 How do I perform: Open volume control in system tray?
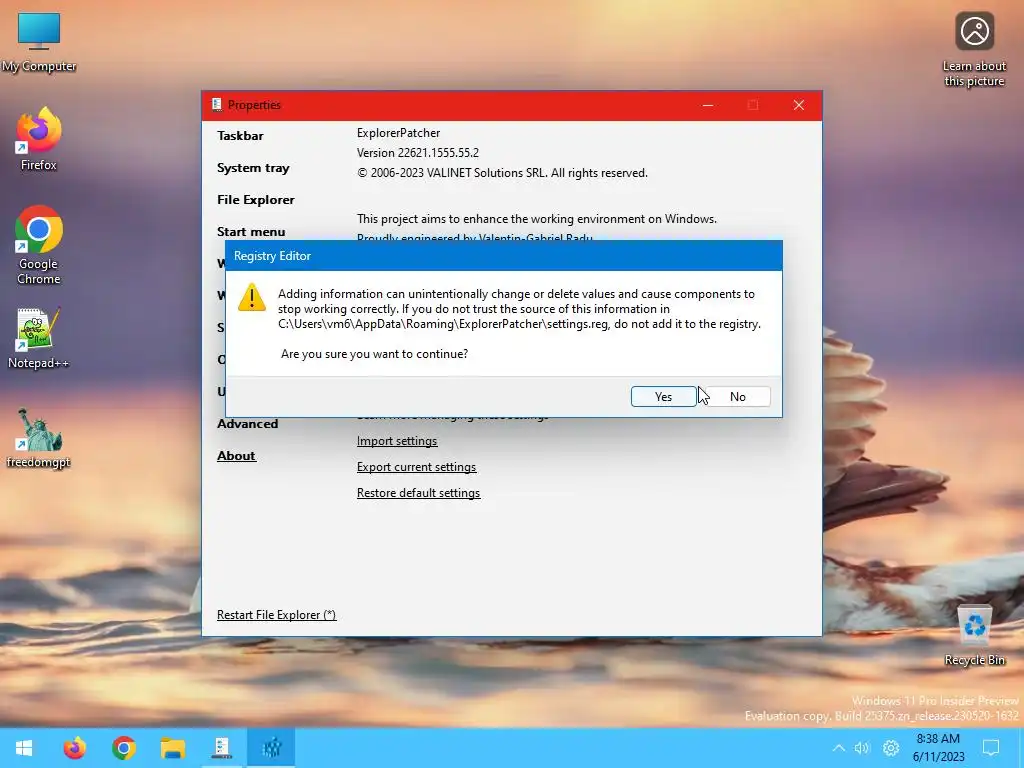[x=863, y=748]
